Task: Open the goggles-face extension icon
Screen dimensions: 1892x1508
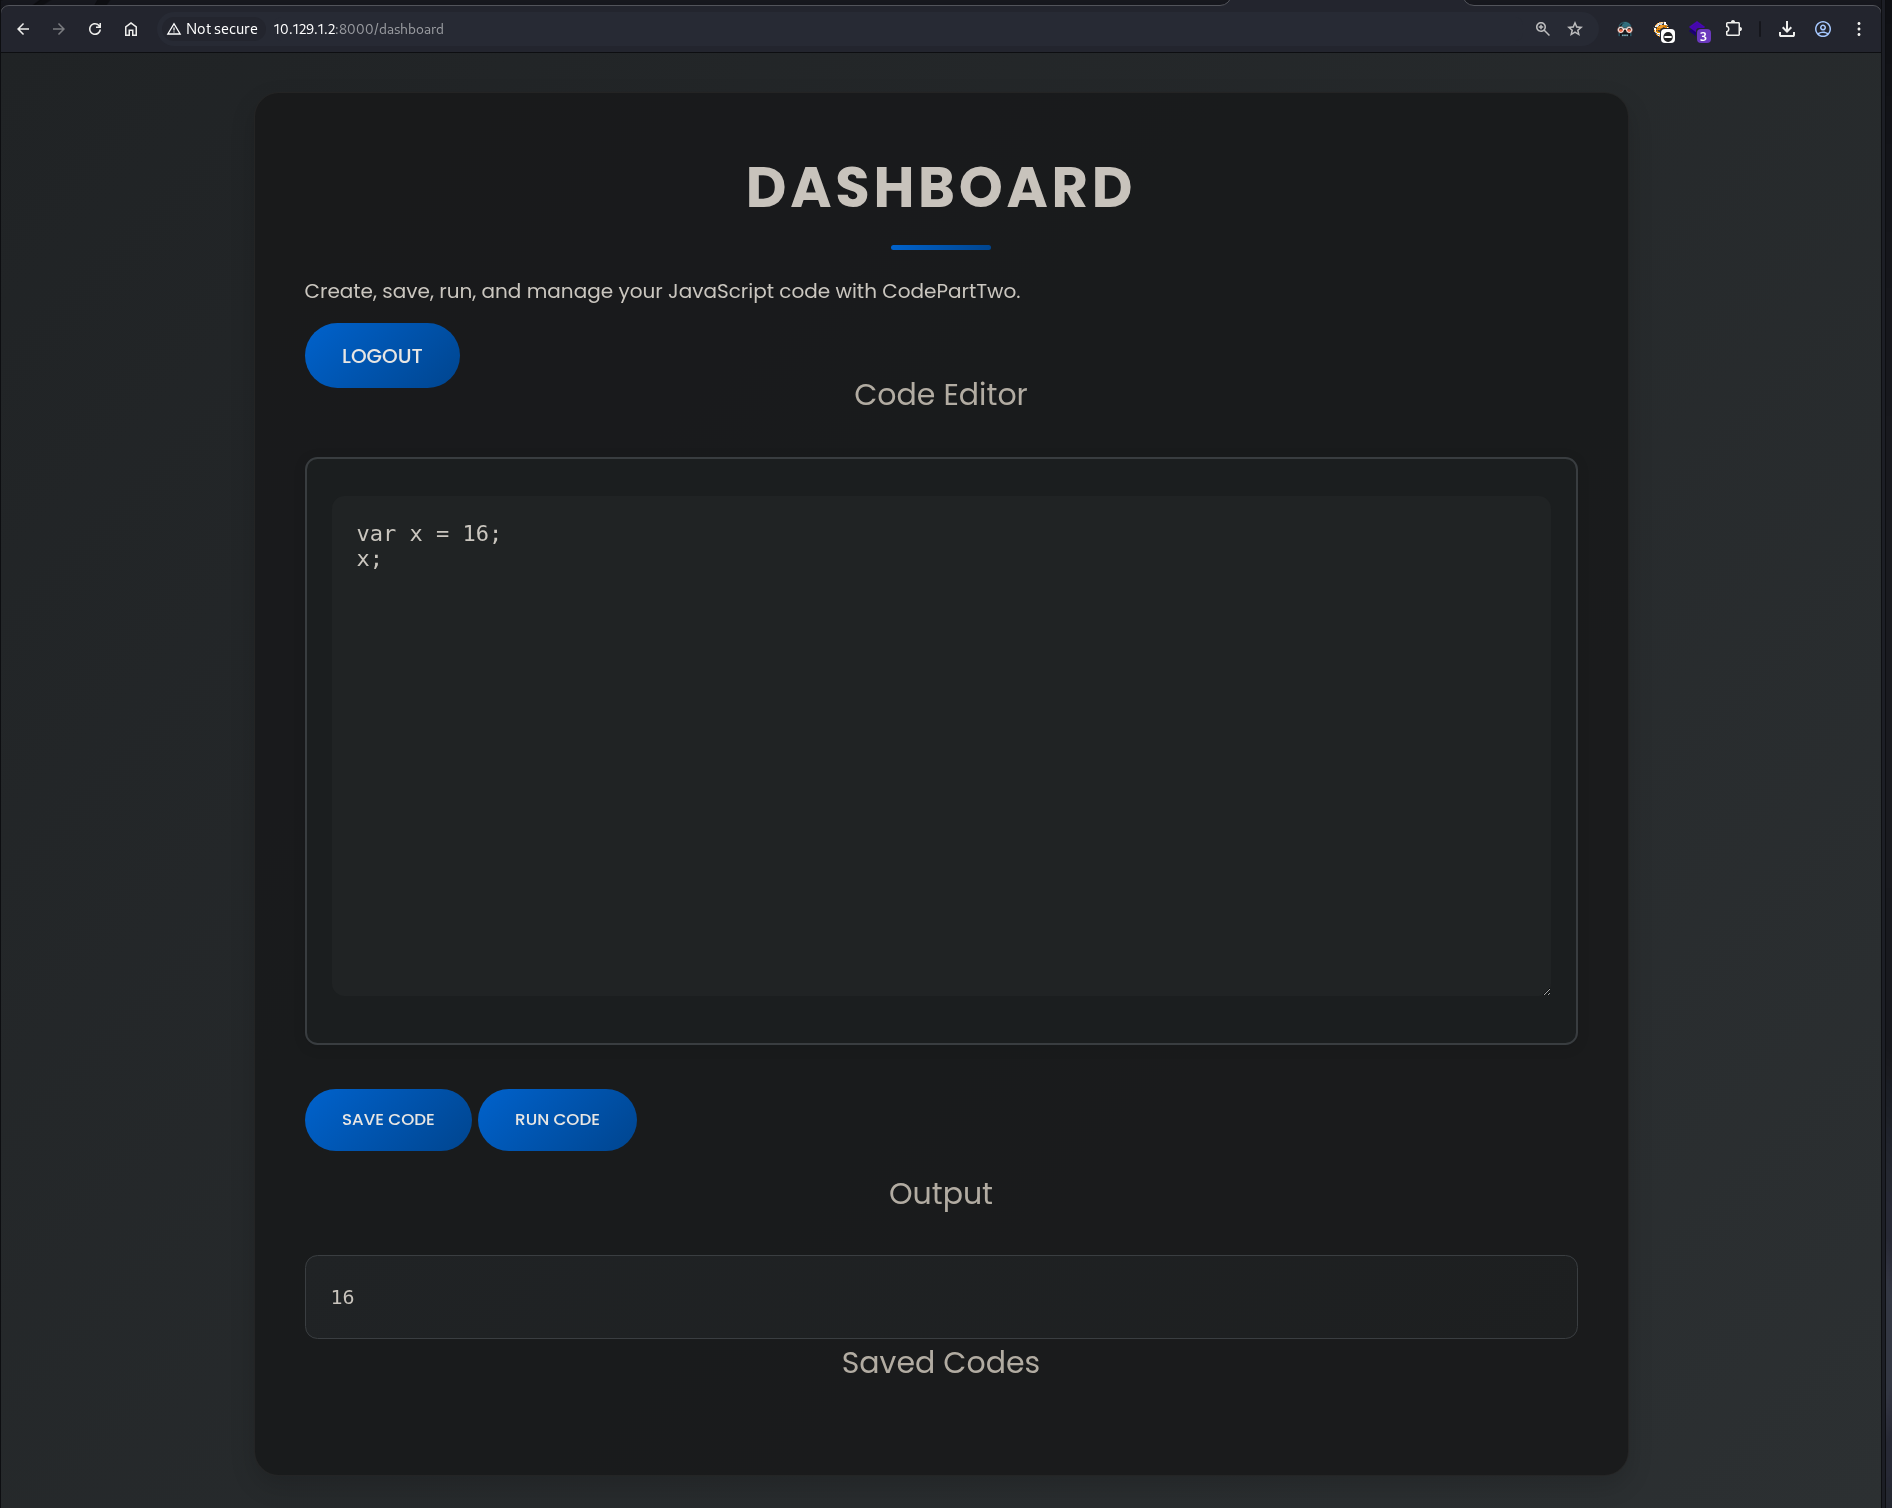Action: (x=1624, y=29)
